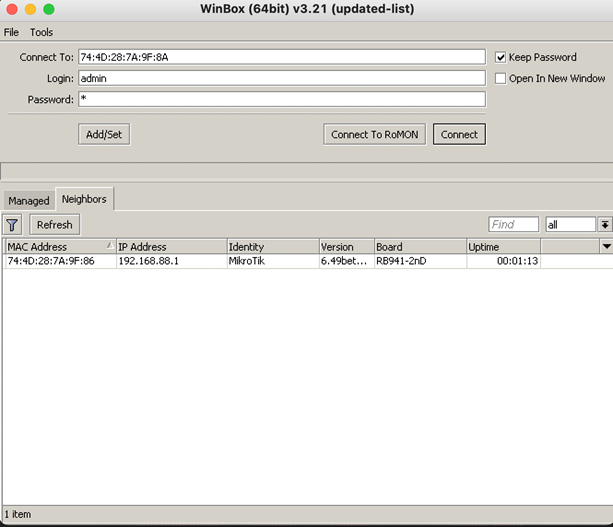Click Connect To RoMON button
The image size is (613, 527).
coord(375,135)
